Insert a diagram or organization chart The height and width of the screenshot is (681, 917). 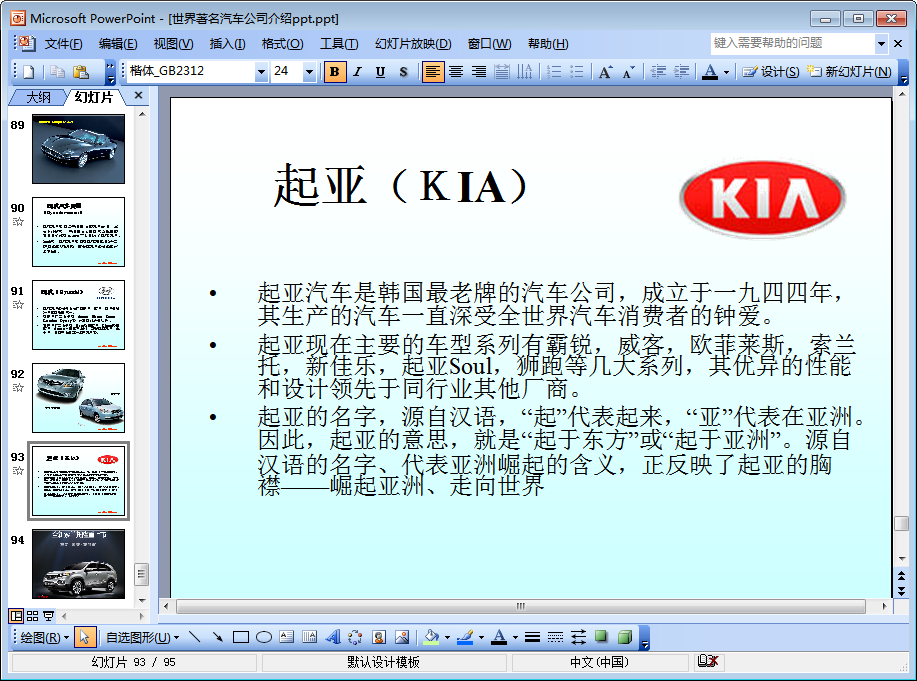point(356,637)
